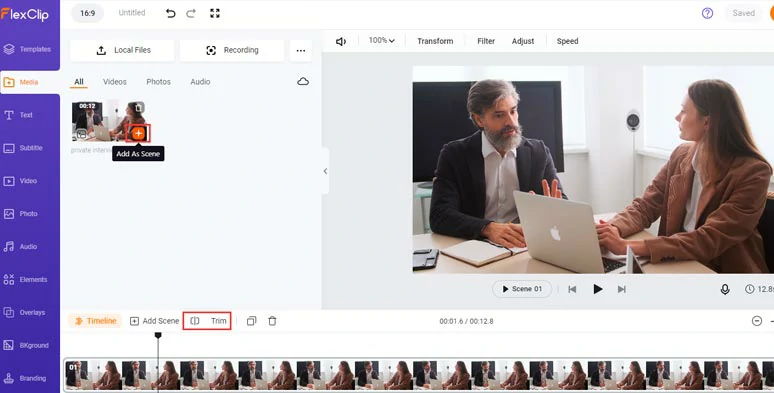Add the clip as scene with plus button

138,133
